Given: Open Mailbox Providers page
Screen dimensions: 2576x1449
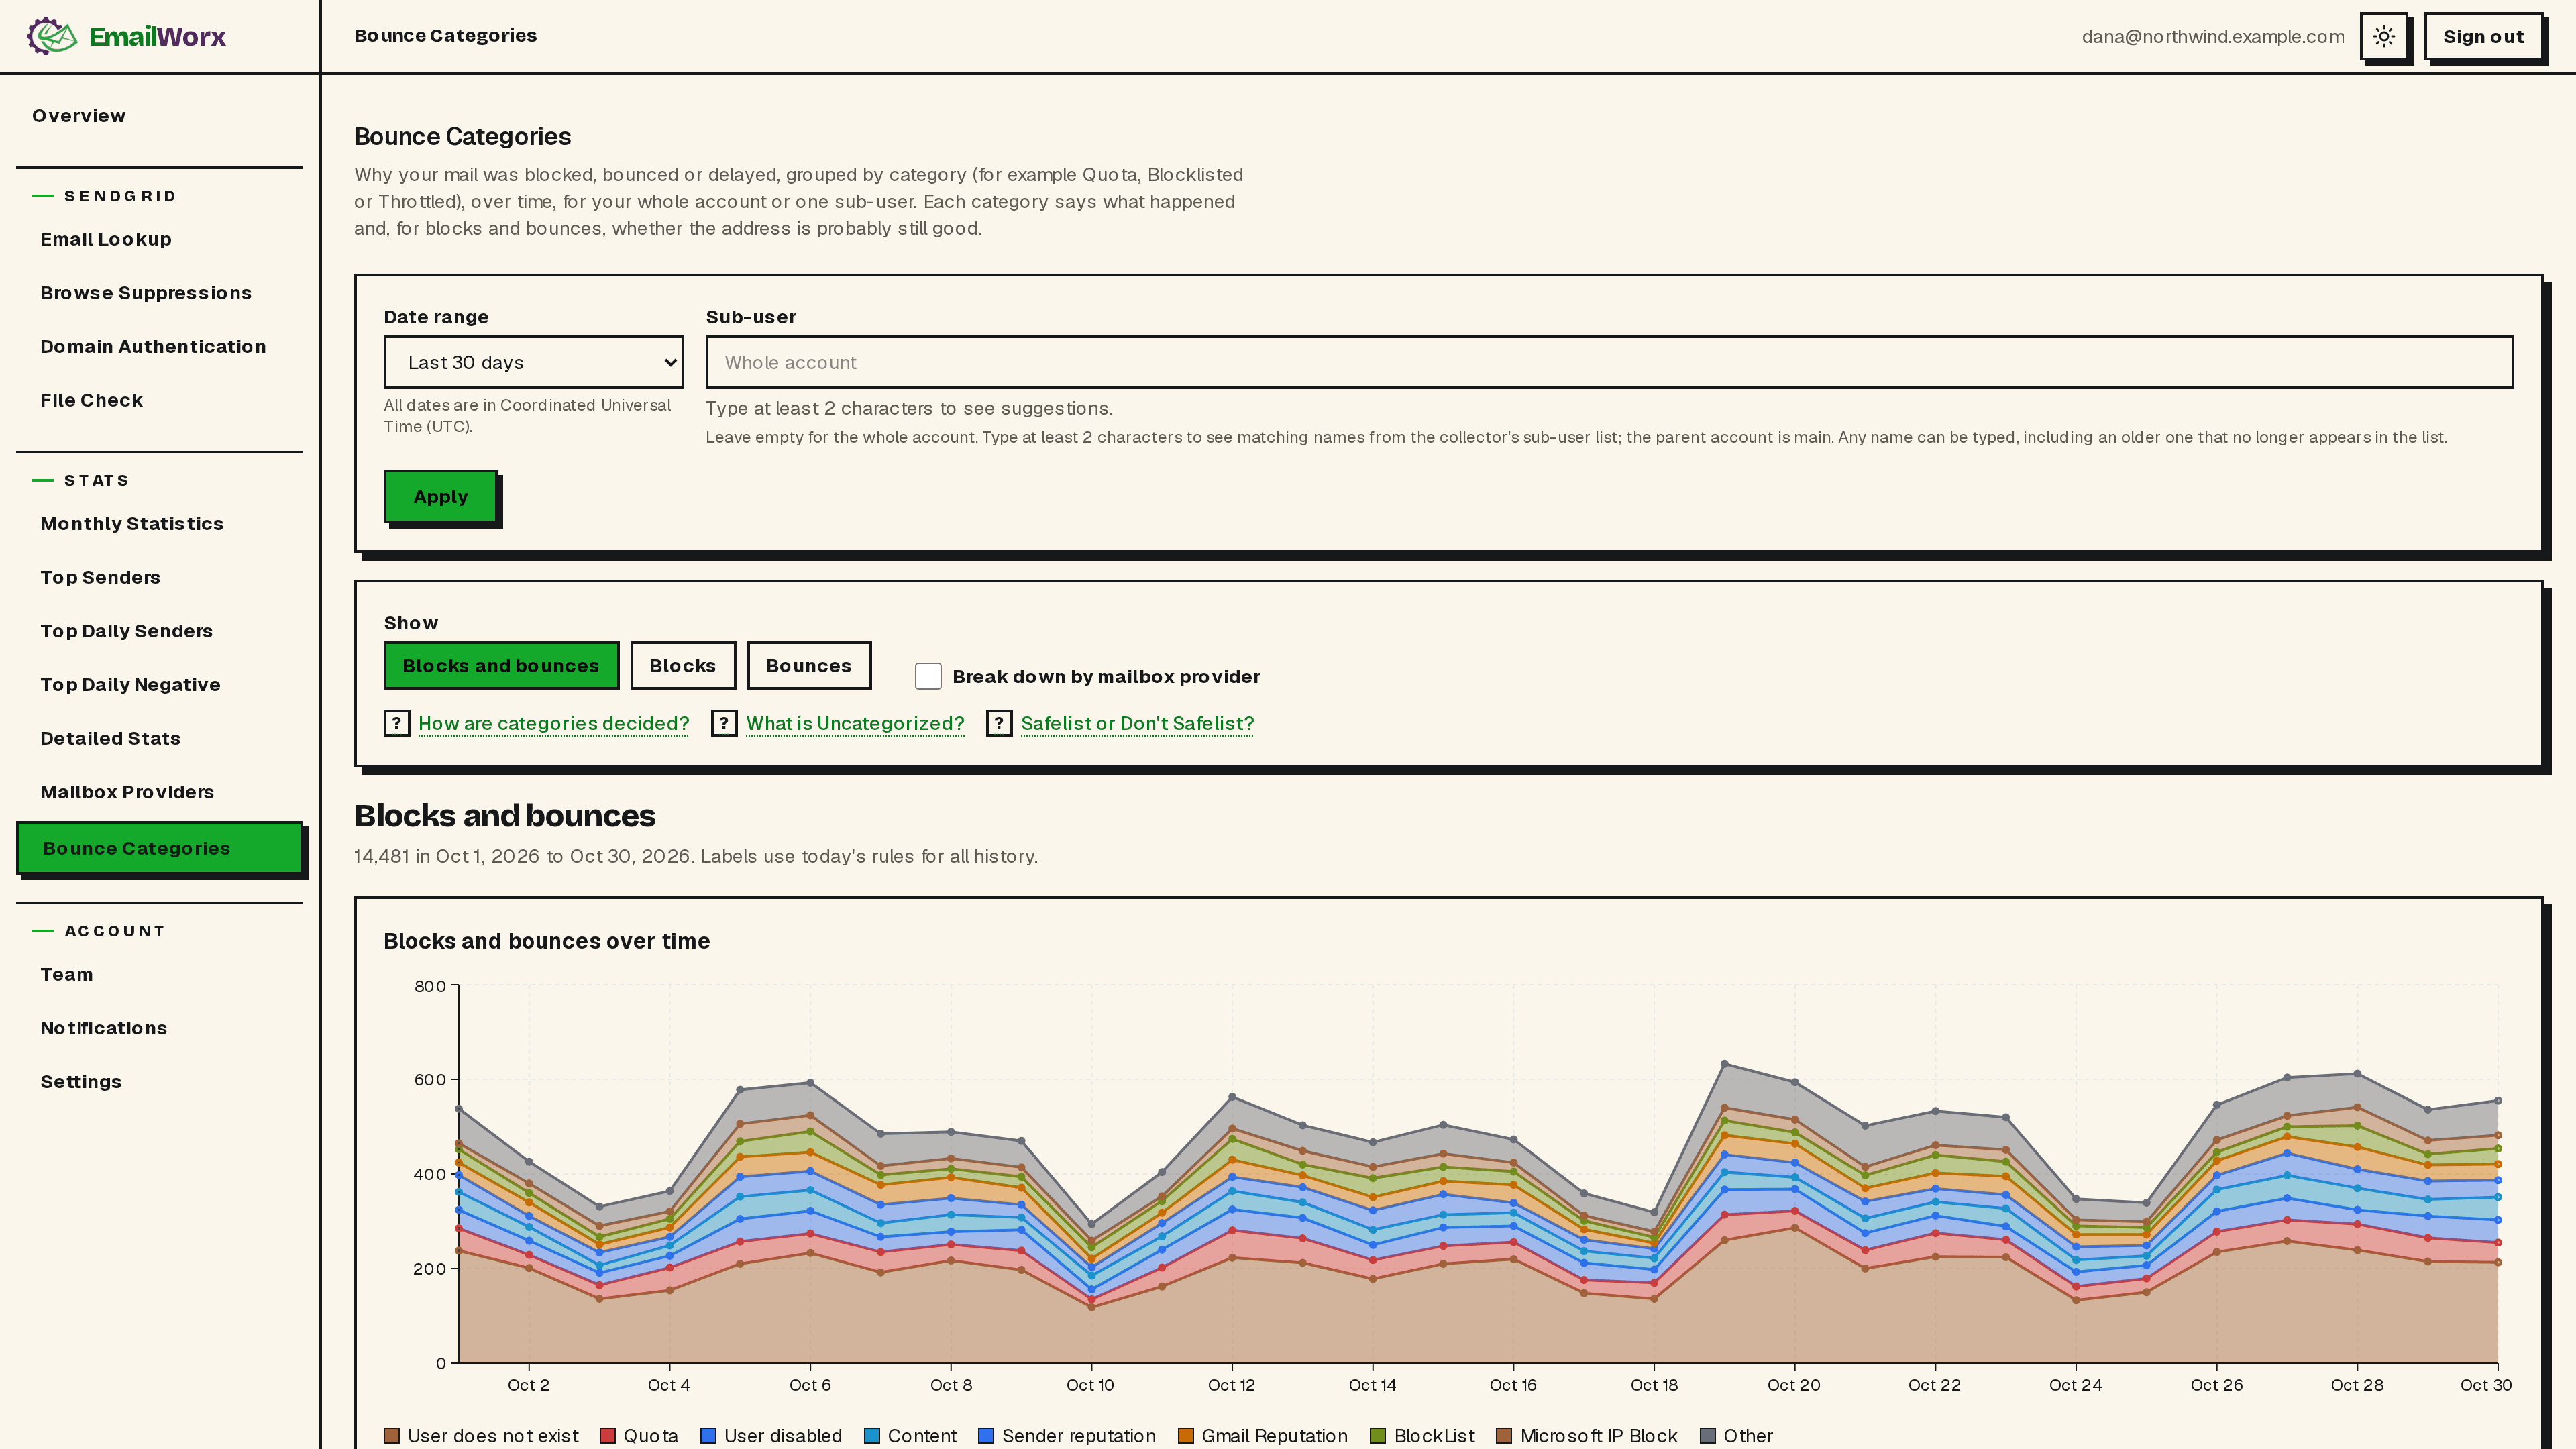Looking at the screenshot, I should 127,792.
